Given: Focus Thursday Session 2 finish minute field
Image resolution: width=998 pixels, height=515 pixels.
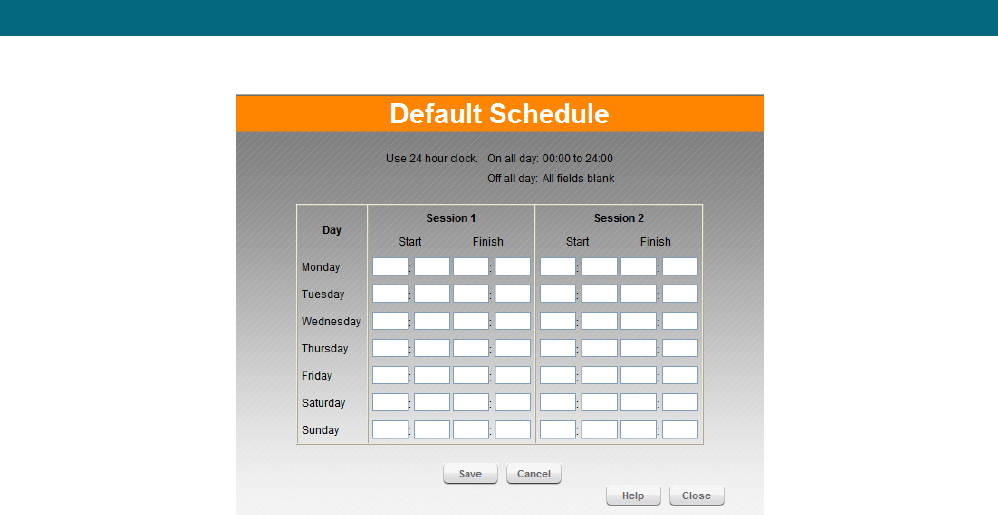Looking at the screenshot, I should [x=680, y=348].
